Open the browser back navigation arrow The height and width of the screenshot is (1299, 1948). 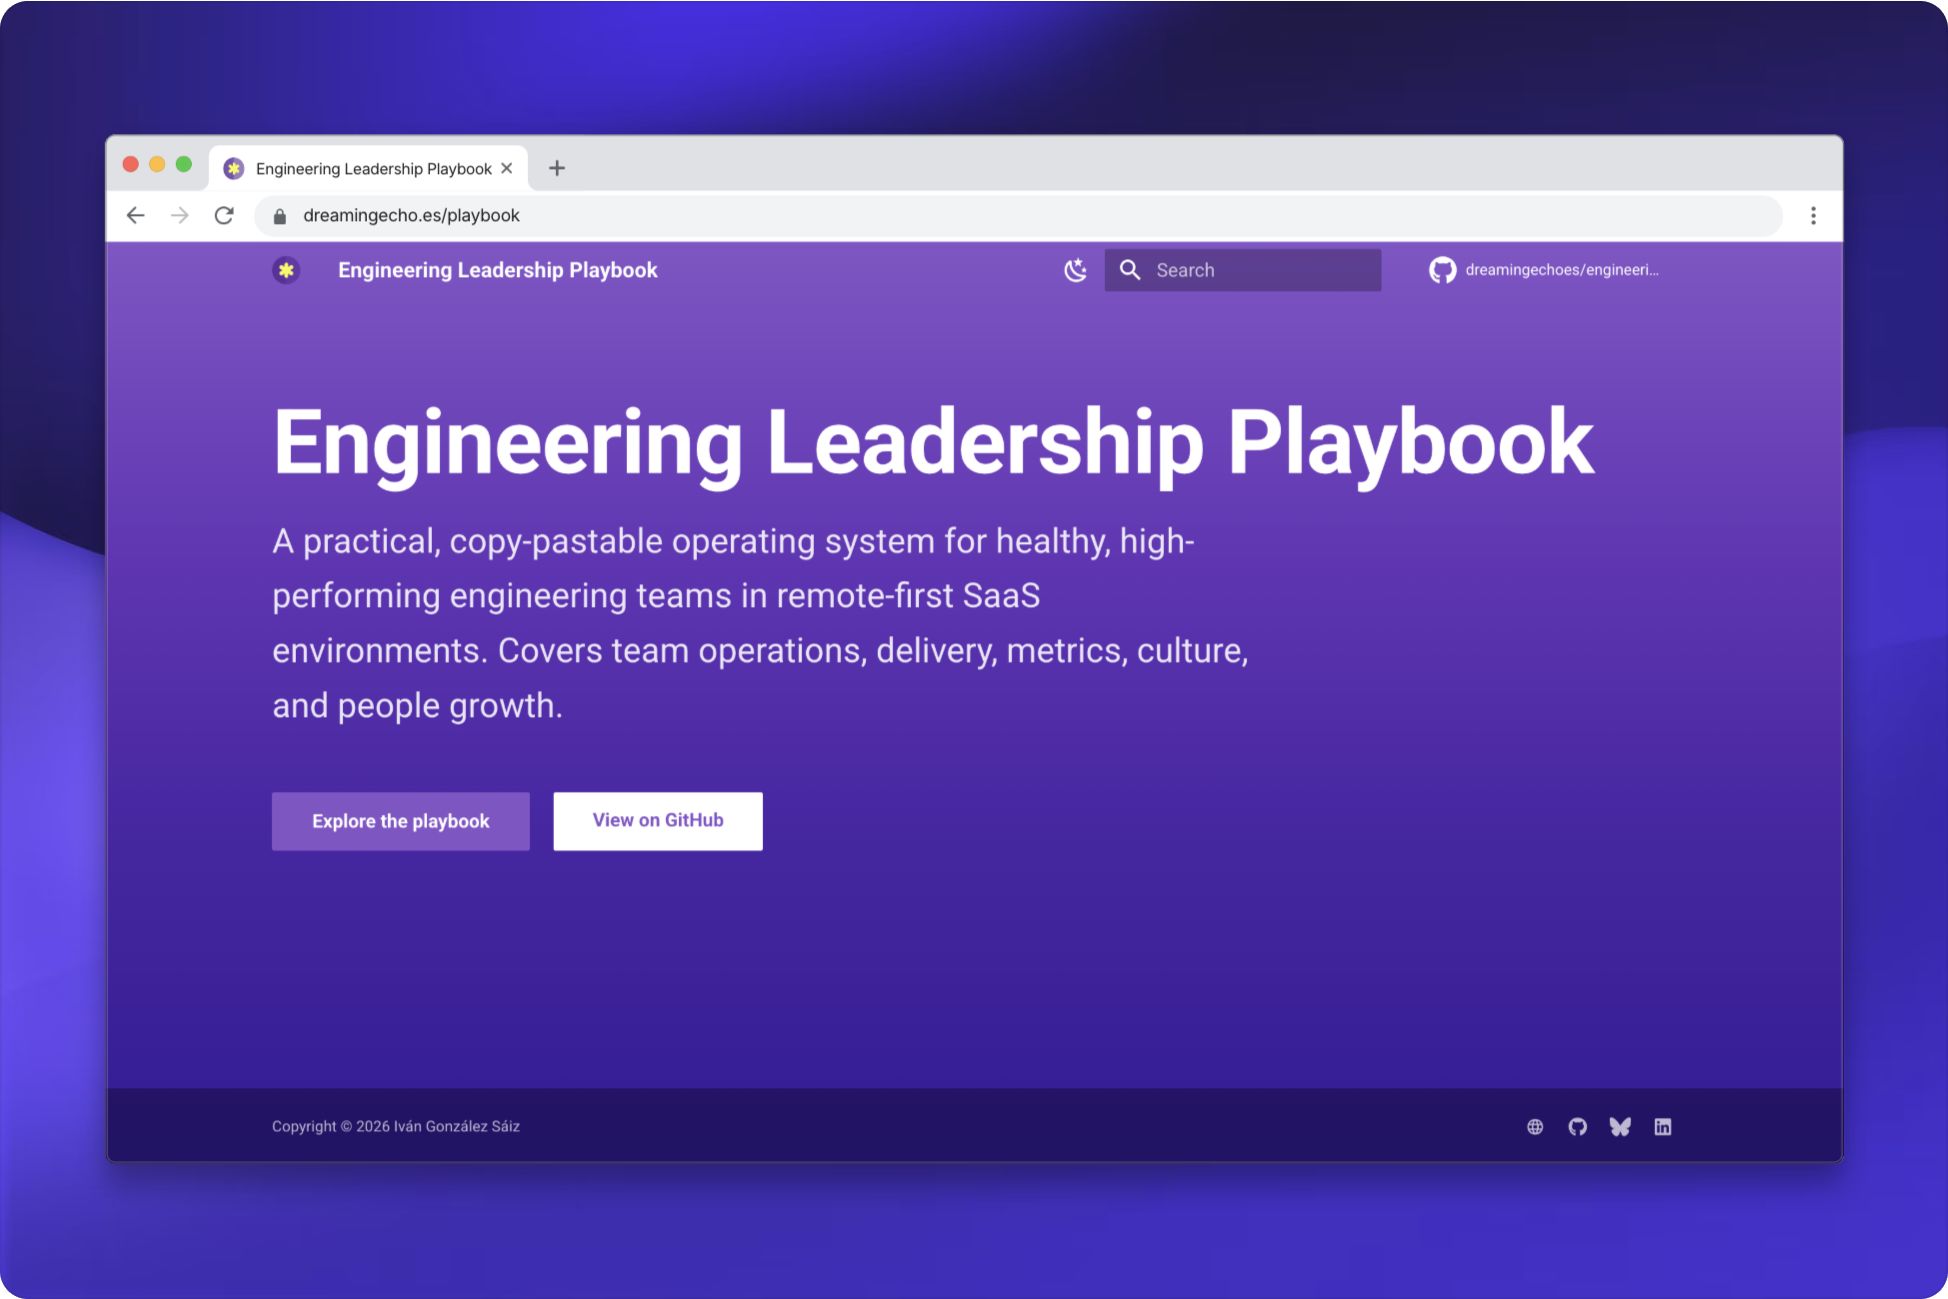[136, 215]
